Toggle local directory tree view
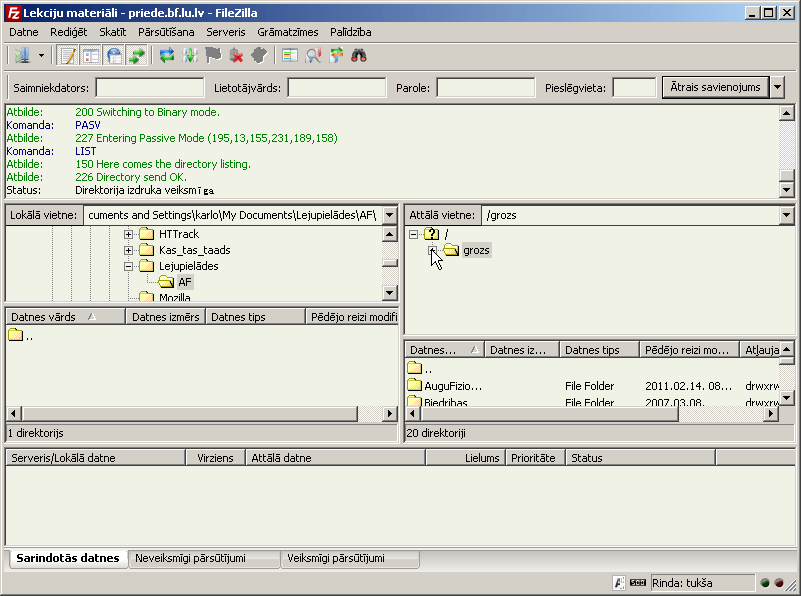Image resolution: width=801 pixels, height=596 pixels. (91, 55)
